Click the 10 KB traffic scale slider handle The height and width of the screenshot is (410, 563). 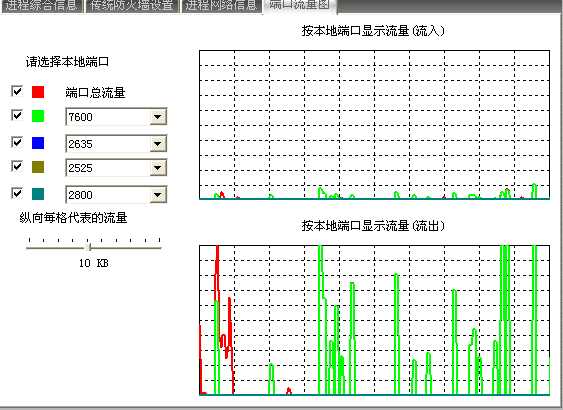(x=89, y=247)
